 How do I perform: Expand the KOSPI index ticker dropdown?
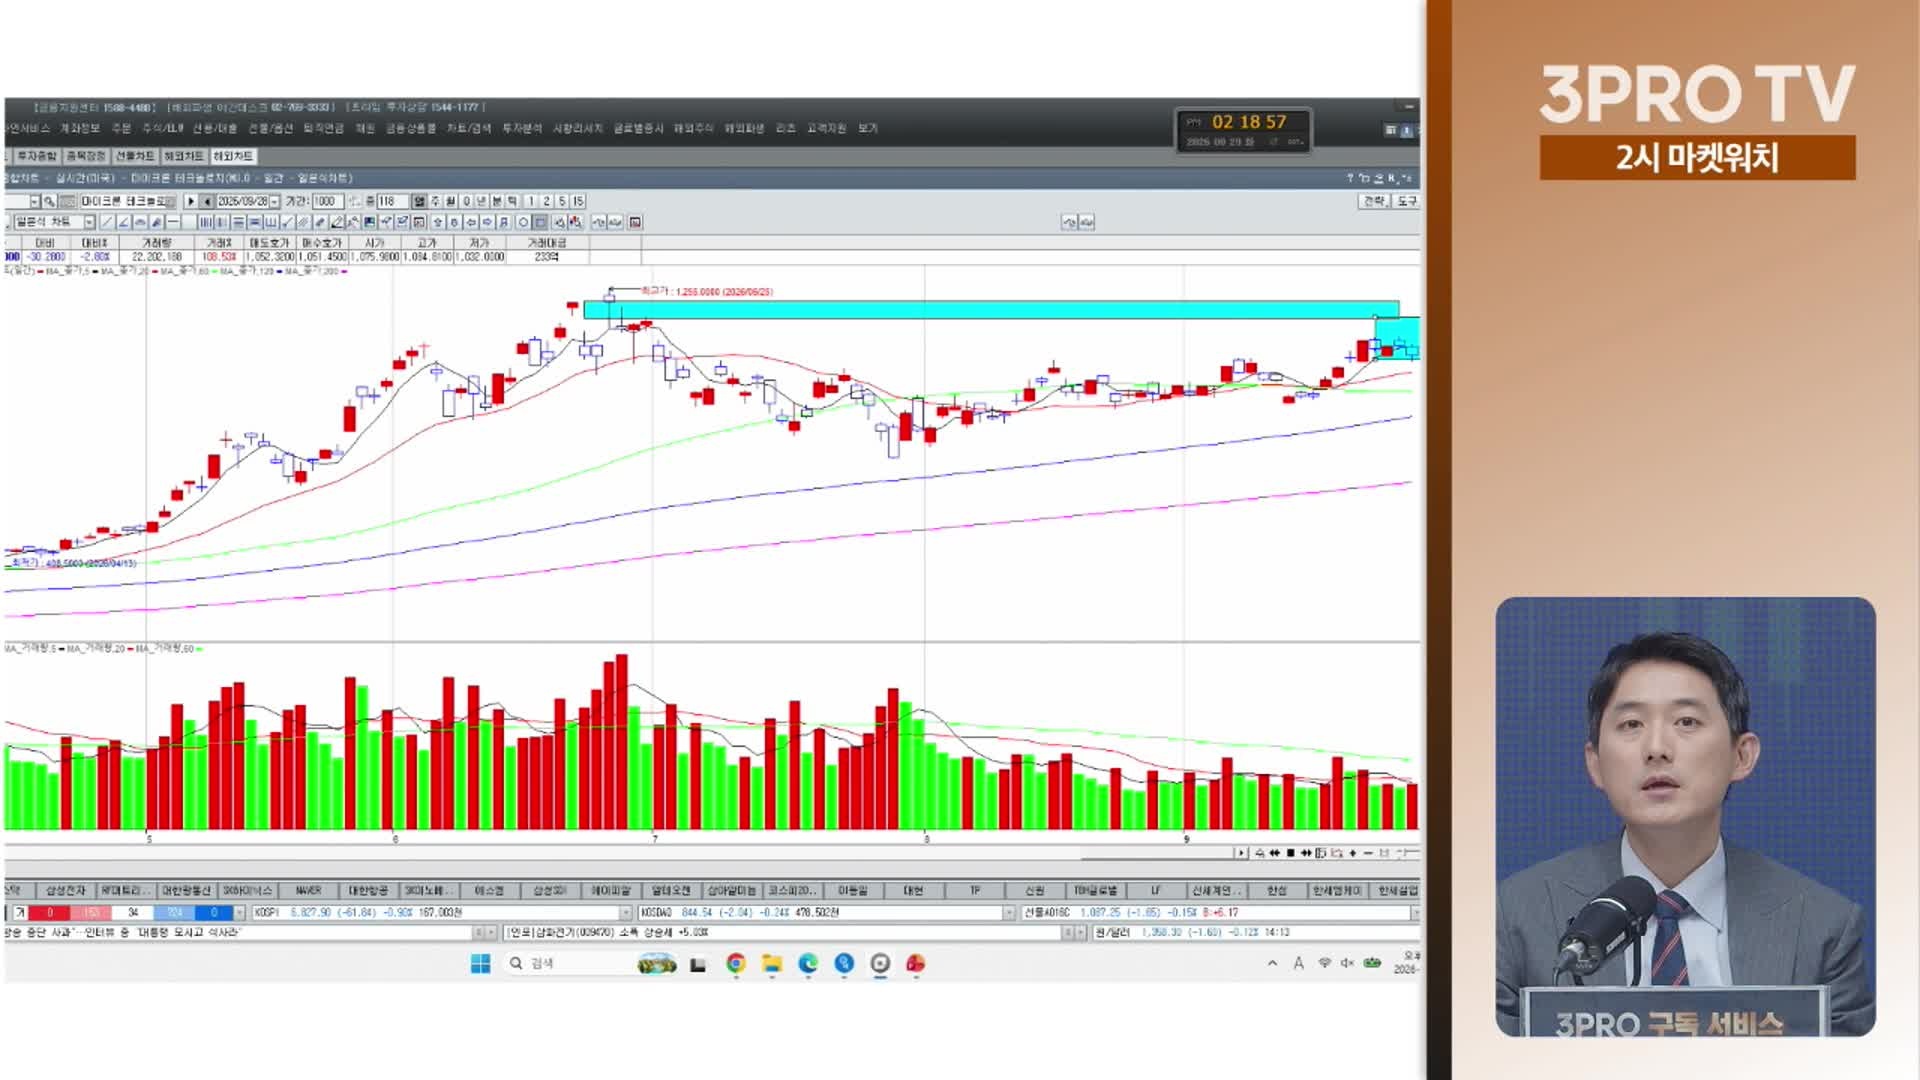point(626,912)
